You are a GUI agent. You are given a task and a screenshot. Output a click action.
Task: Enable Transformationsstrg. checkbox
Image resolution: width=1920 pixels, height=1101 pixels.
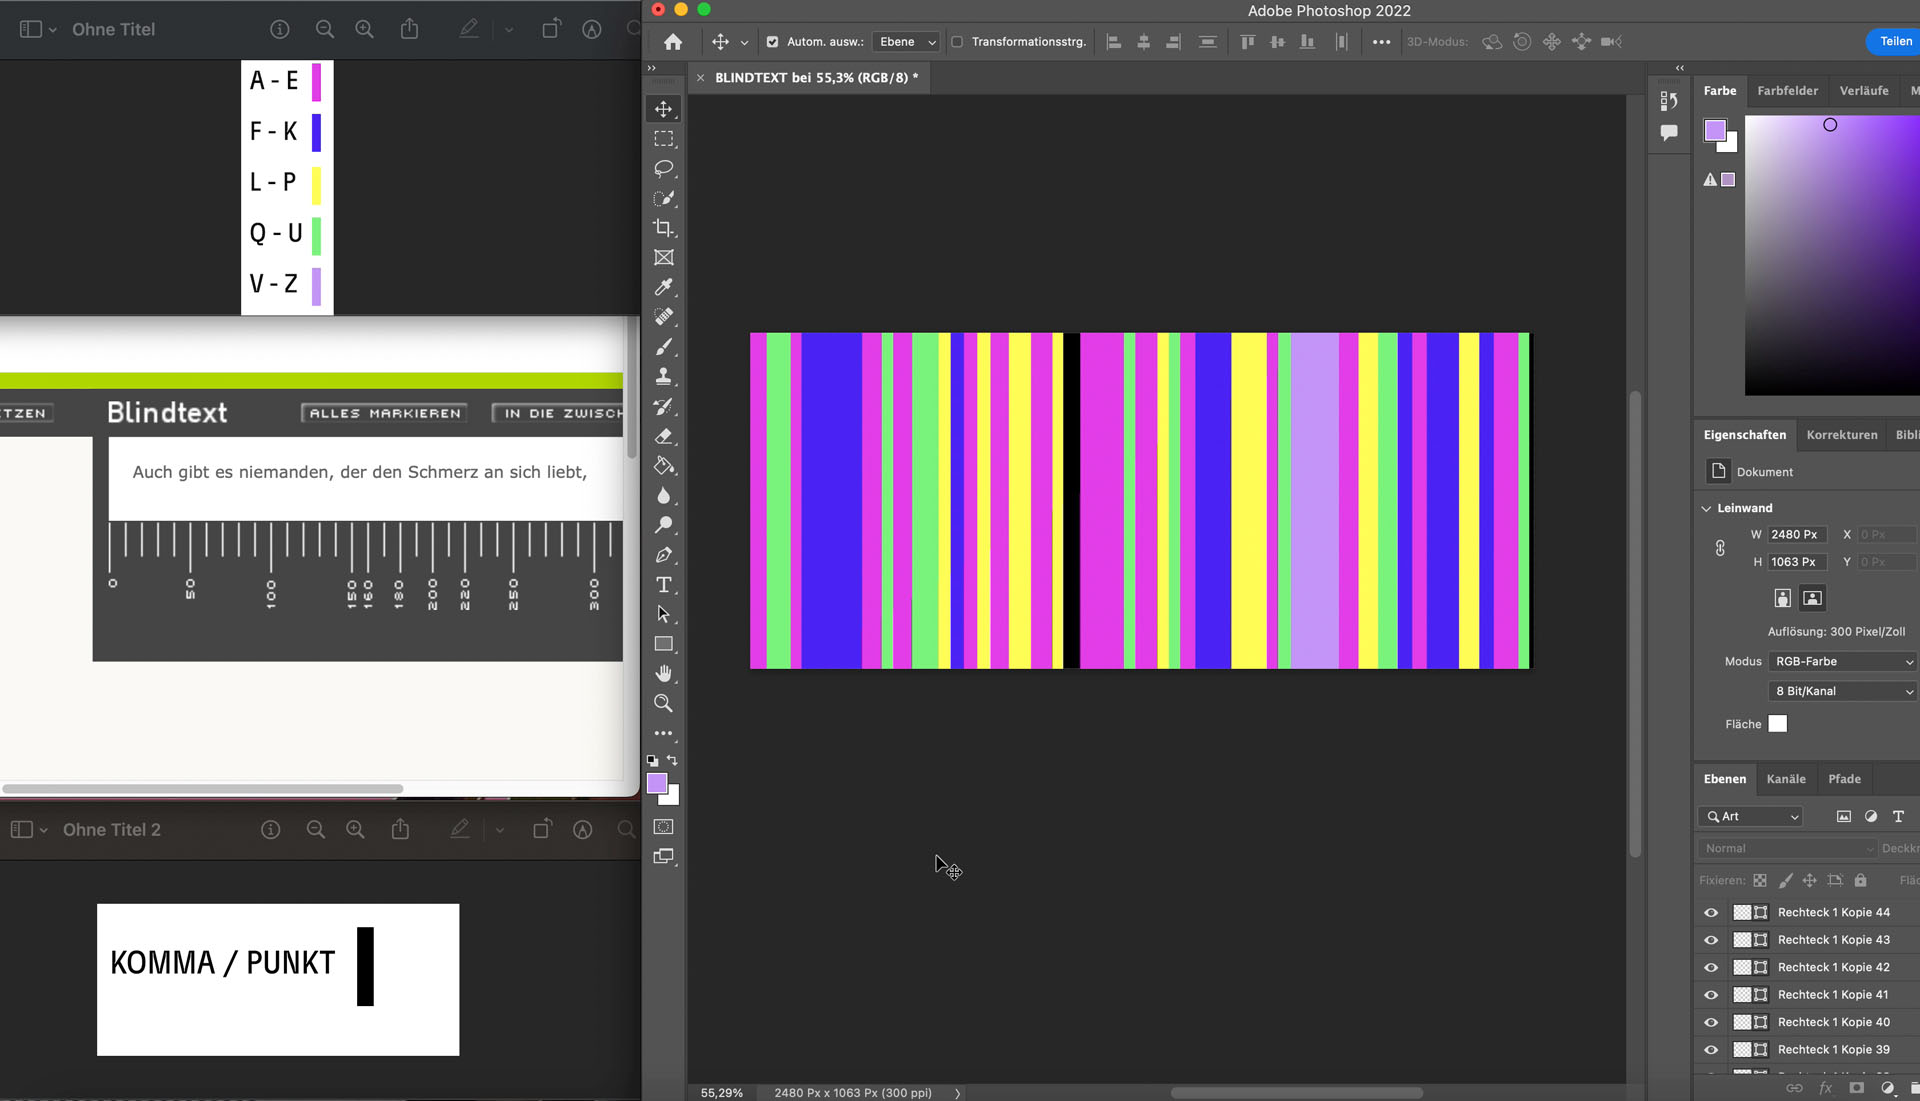957,42
